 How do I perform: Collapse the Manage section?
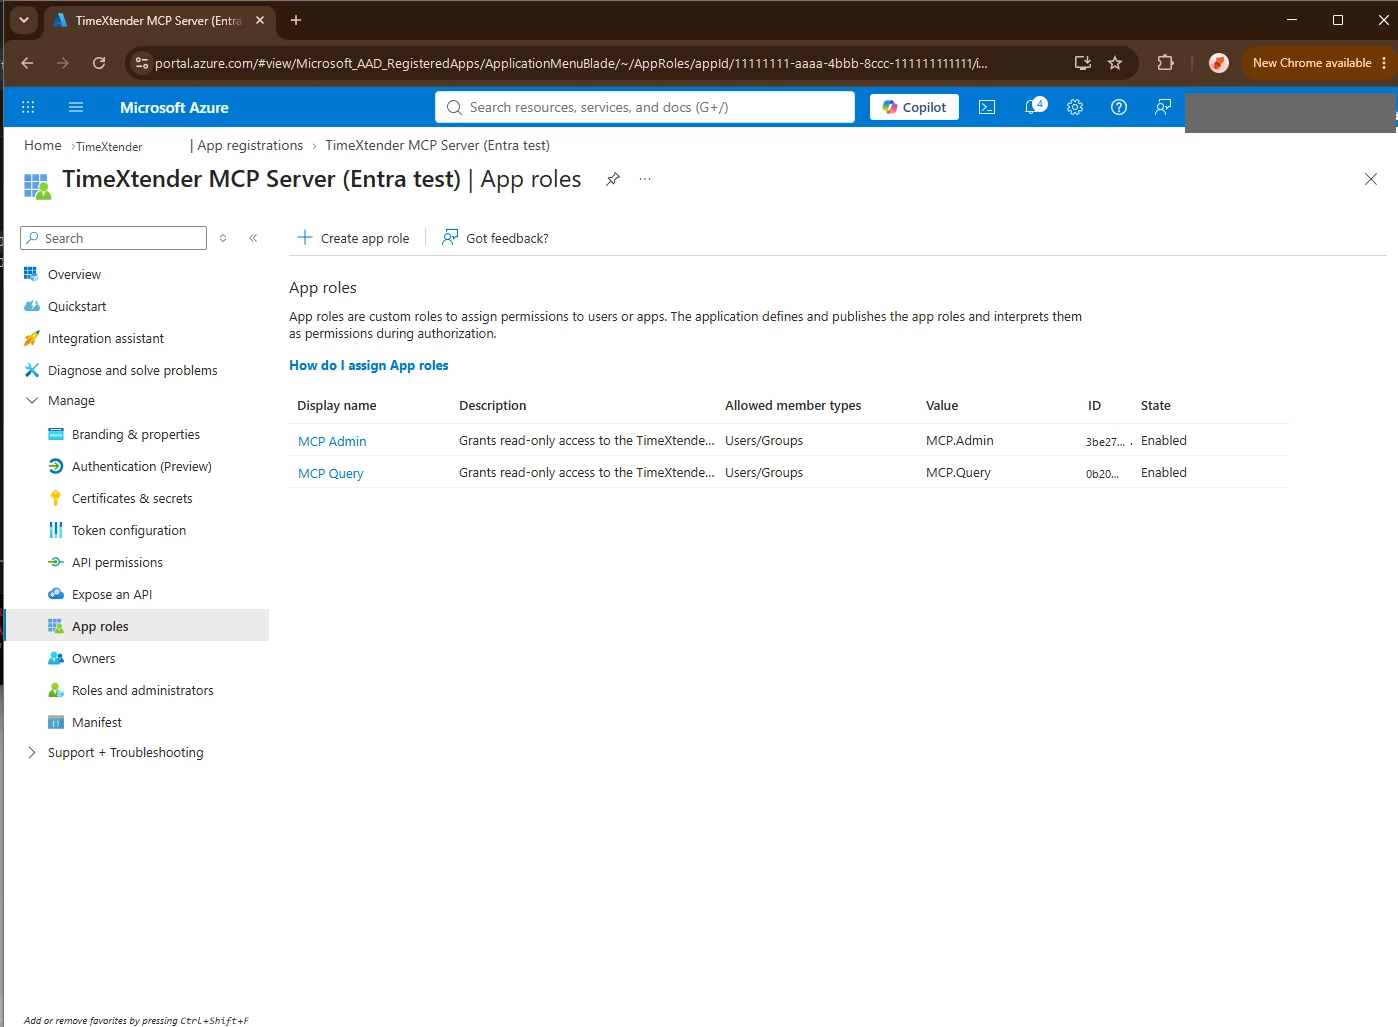tap(31, 400)
